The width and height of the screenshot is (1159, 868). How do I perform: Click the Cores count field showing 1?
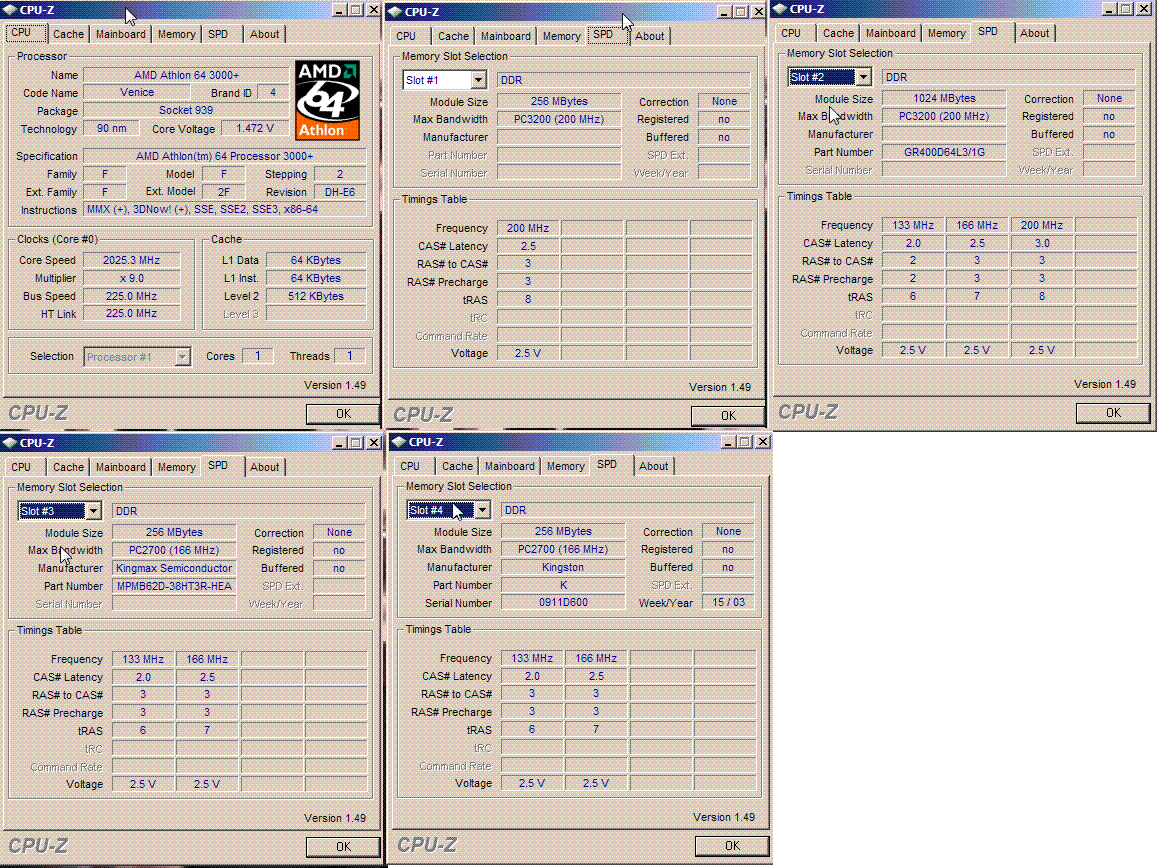point(257,356)
